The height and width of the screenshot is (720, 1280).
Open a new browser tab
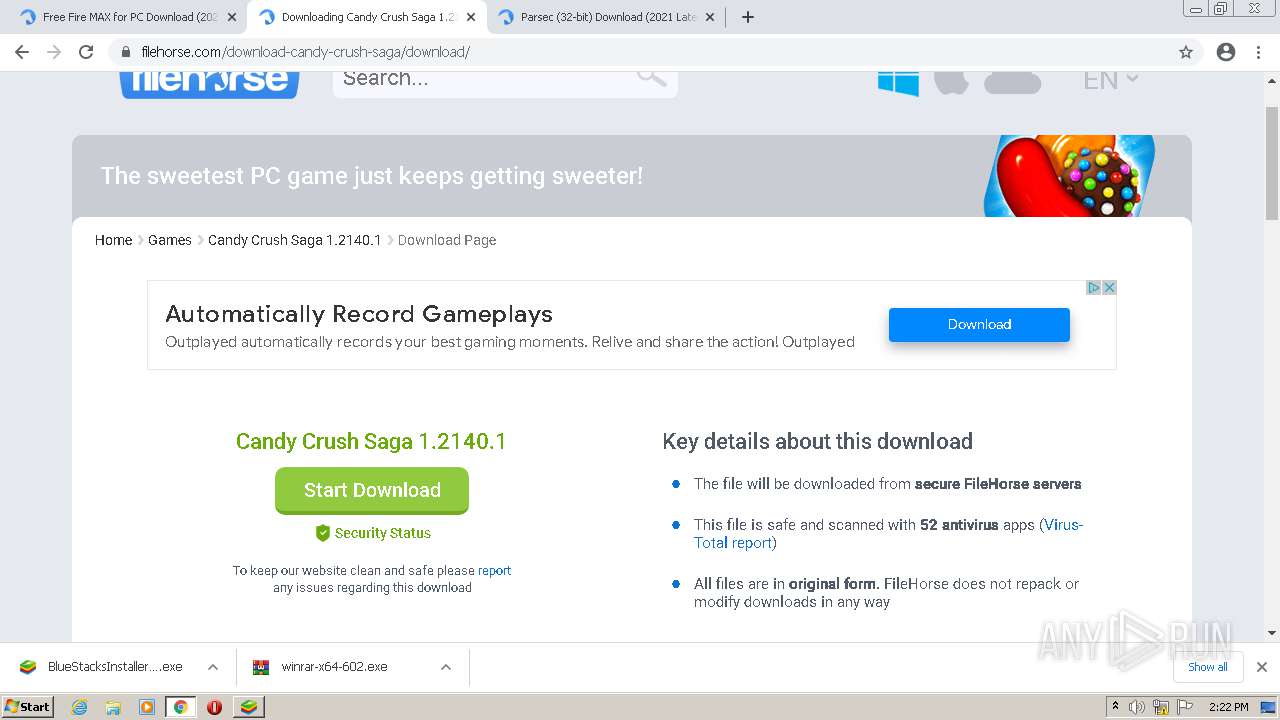(748, 17)
